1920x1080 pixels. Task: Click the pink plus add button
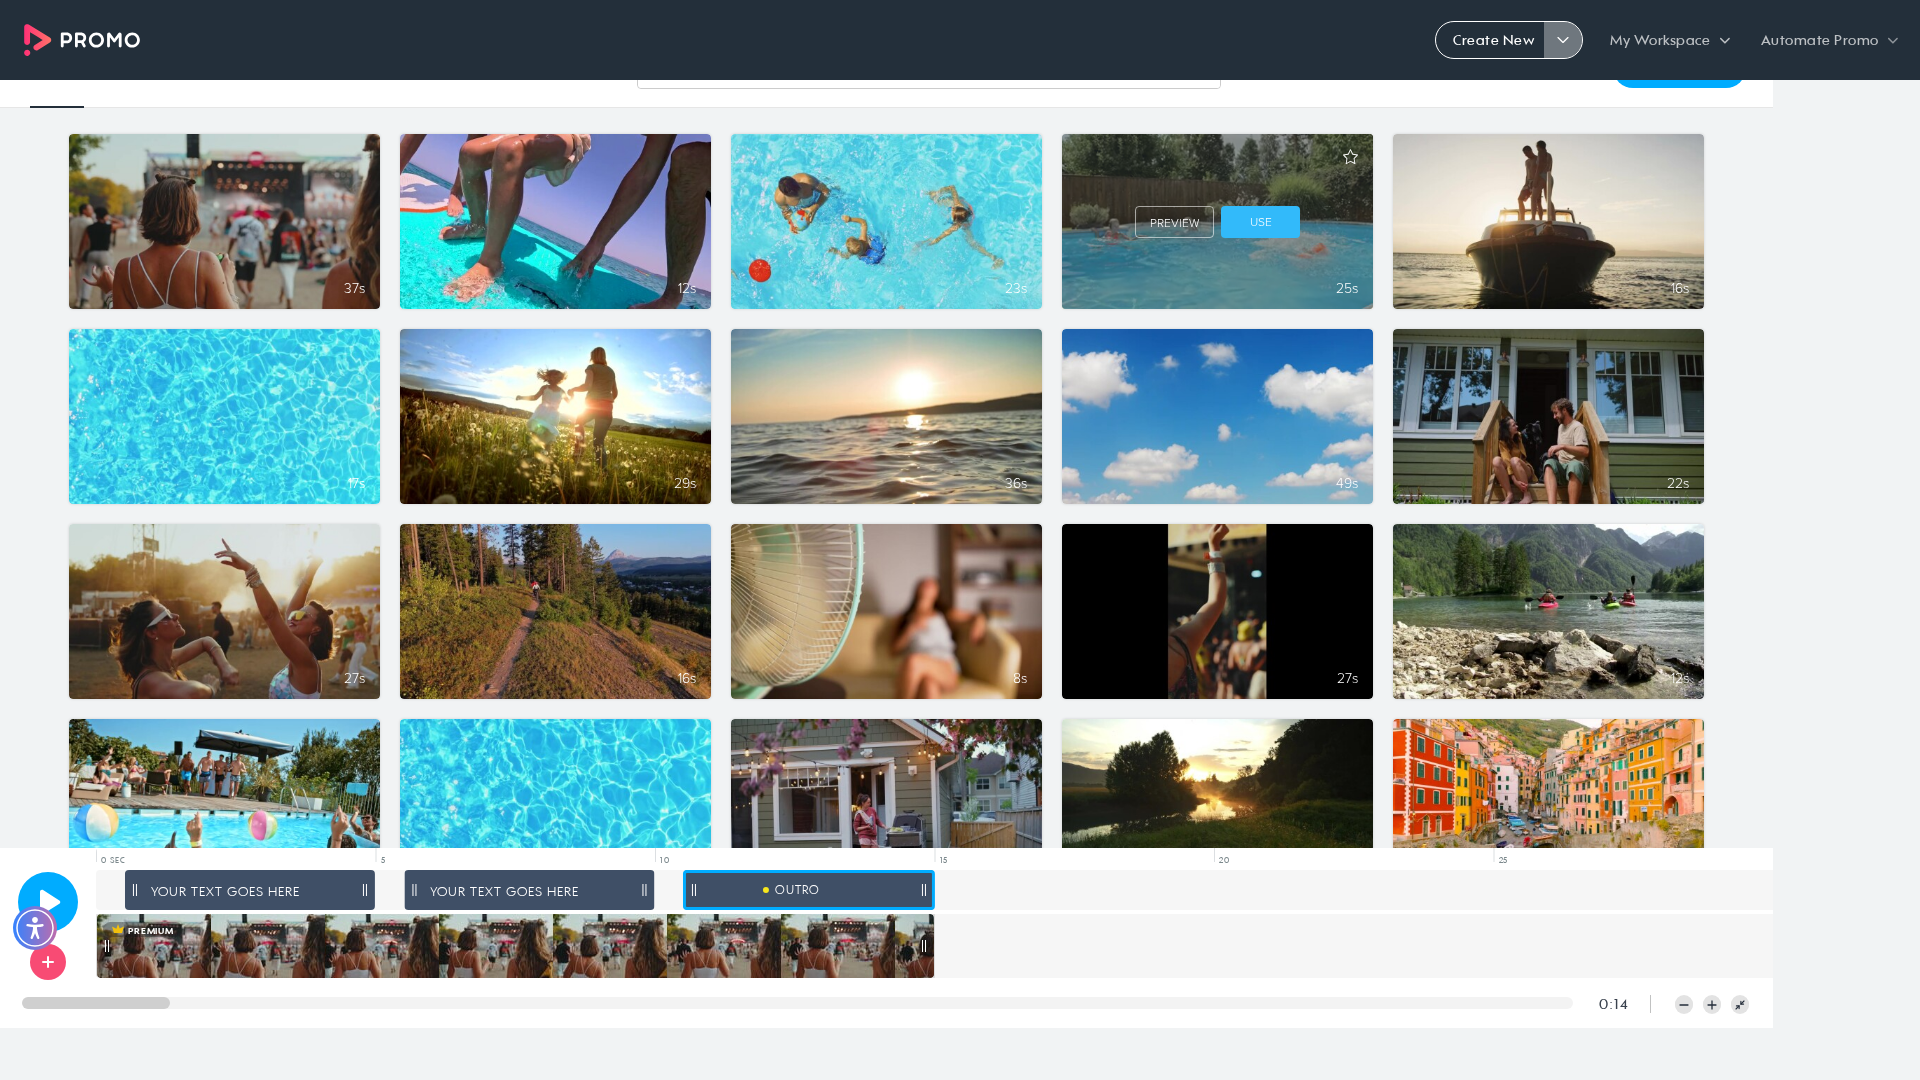click(x=48, y=962)
